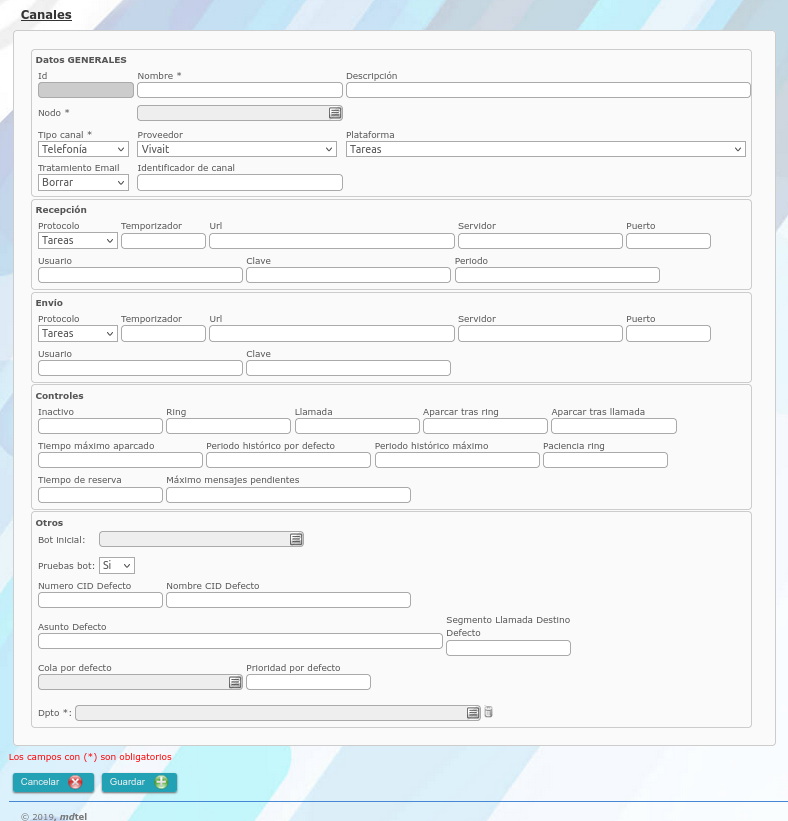Click the Envío Clave field

[348, 368]
